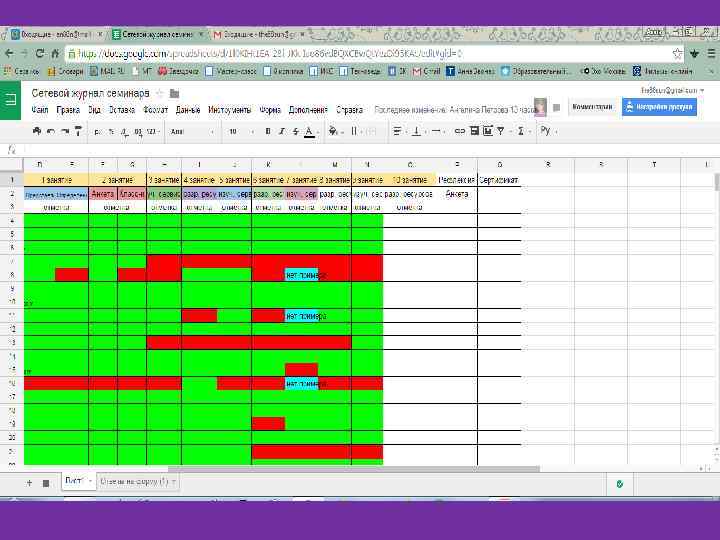Reload the page with the browser refresh icon
The image size is (720, 540).
(x=40, y=54)
